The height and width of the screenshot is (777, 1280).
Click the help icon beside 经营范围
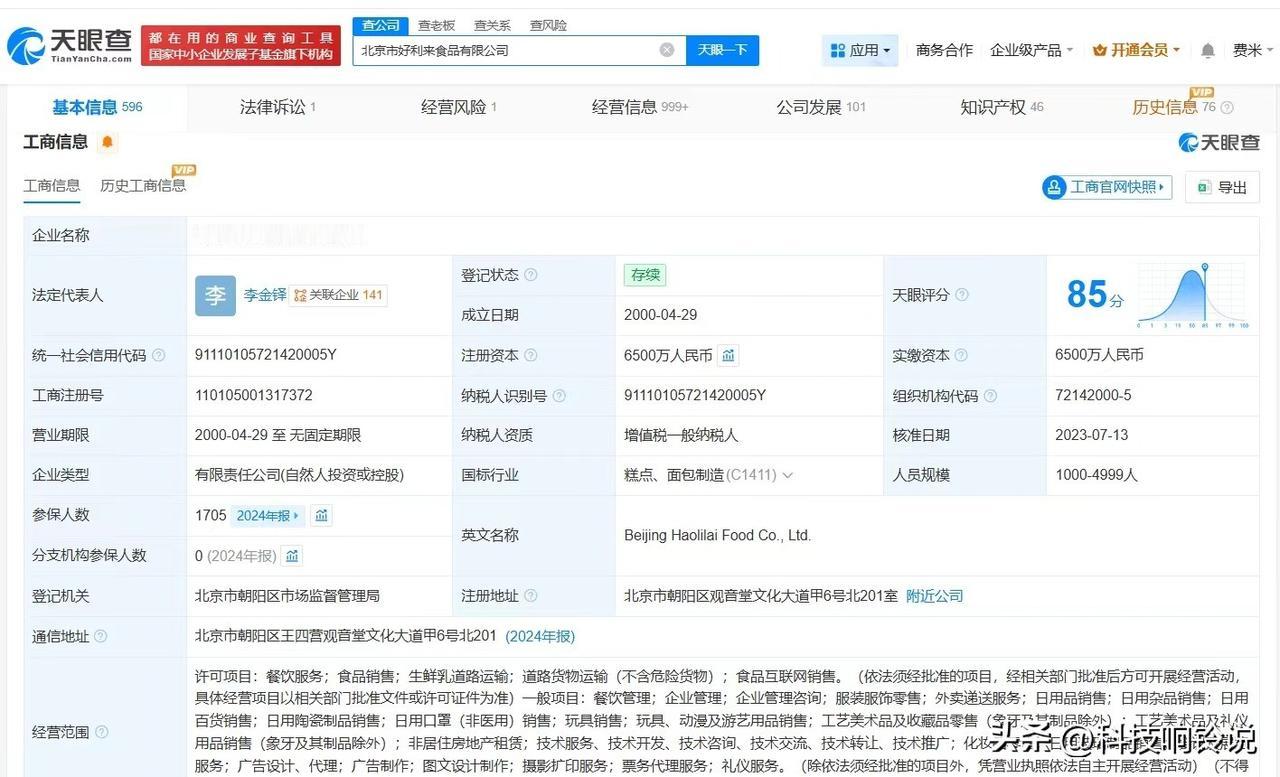coord(101,732)
